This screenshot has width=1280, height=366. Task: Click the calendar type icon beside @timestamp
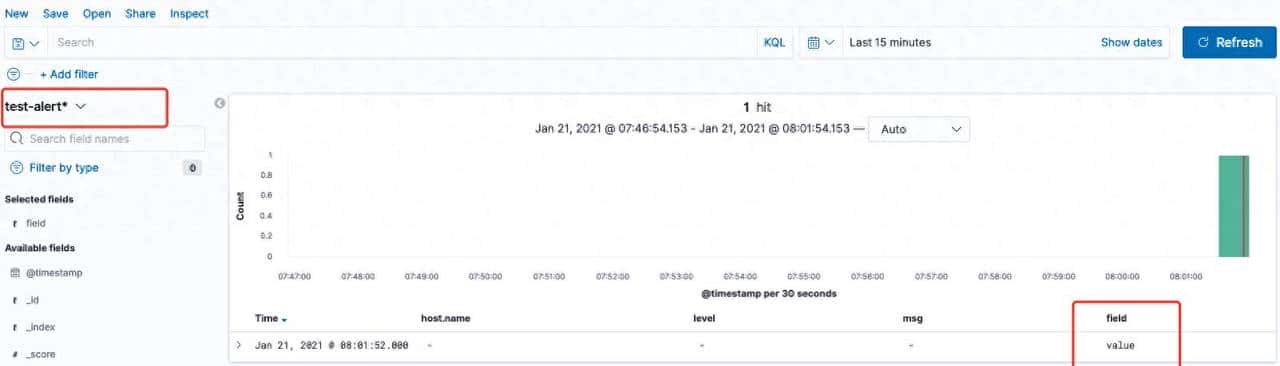coord(15,273)
